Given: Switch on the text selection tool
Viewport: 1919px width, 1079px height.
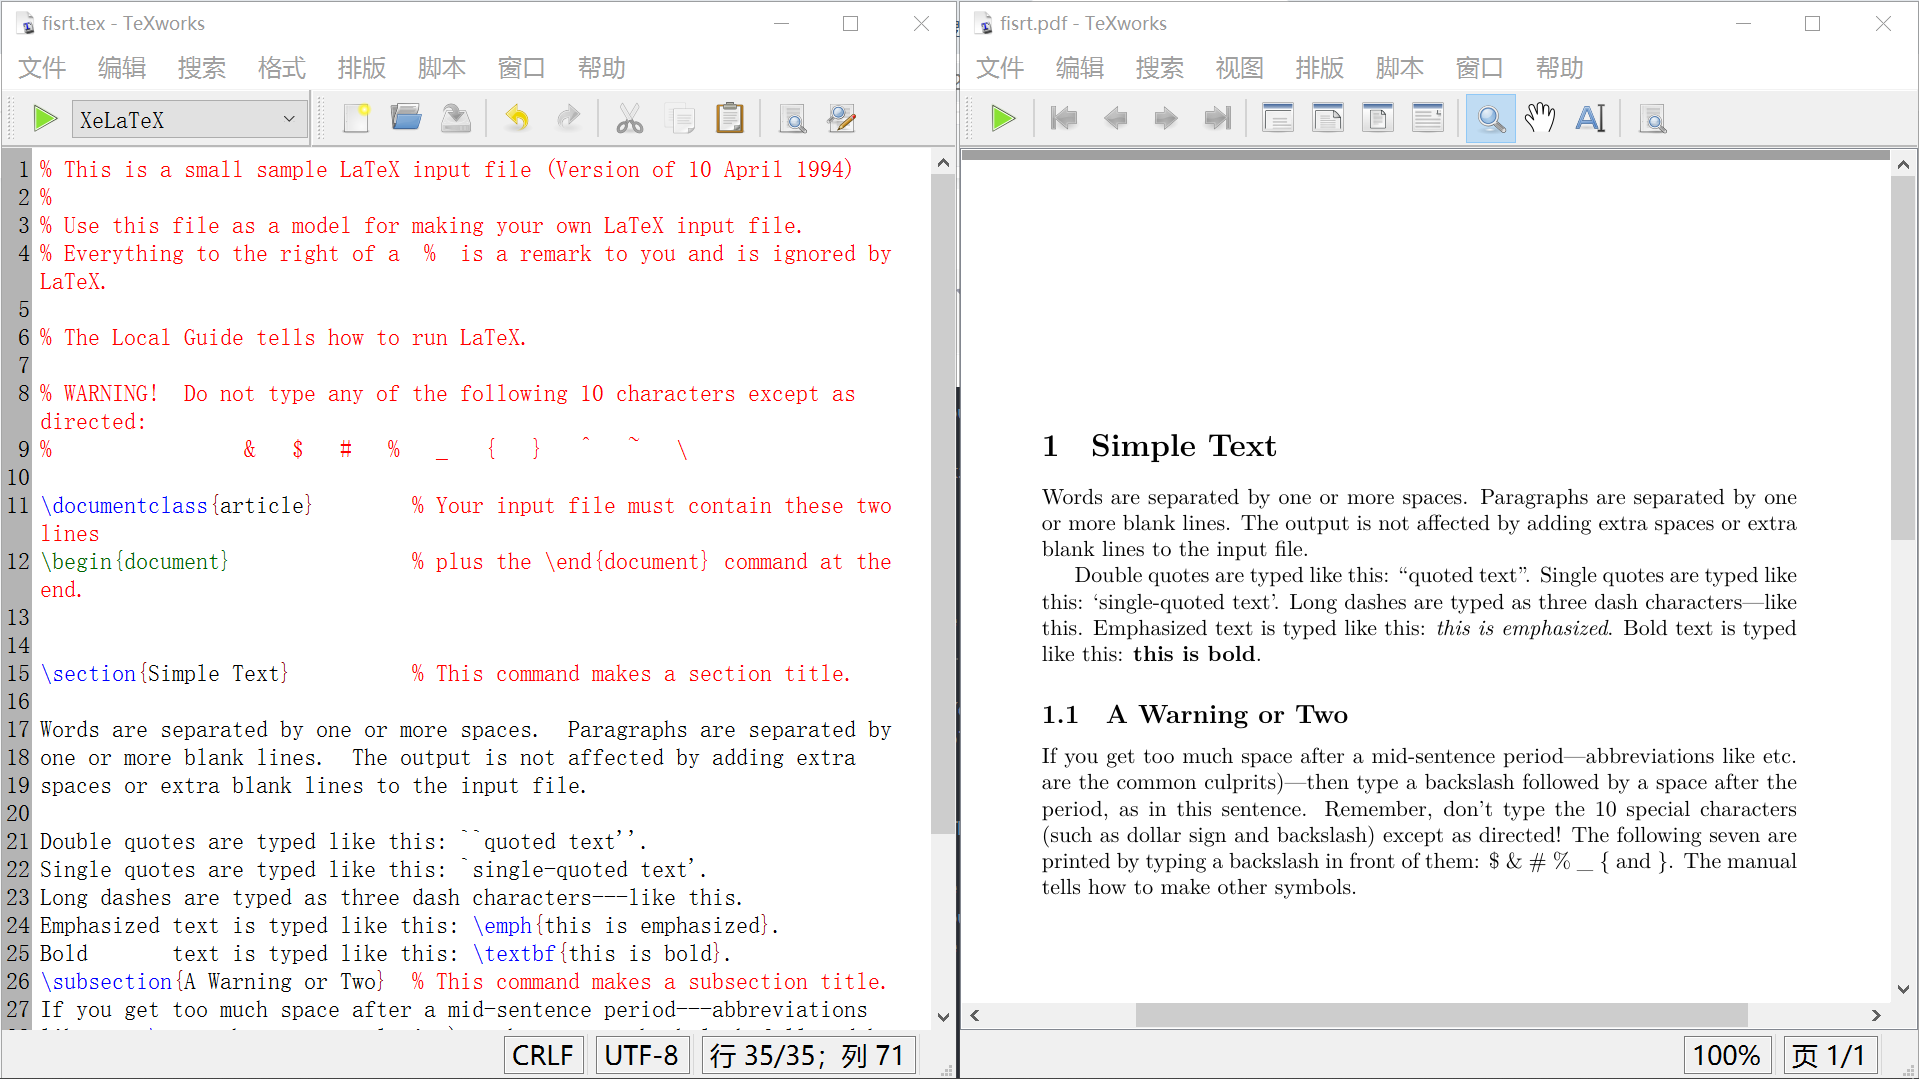Looking at the screenshot, I should (1590, 118).
